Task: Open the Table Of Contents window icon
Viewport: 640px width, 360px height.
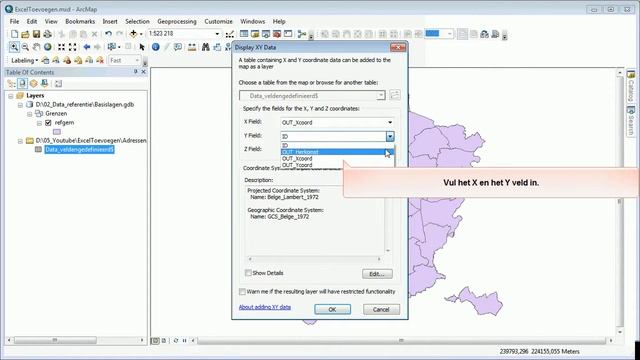Action: coord(244,34)
